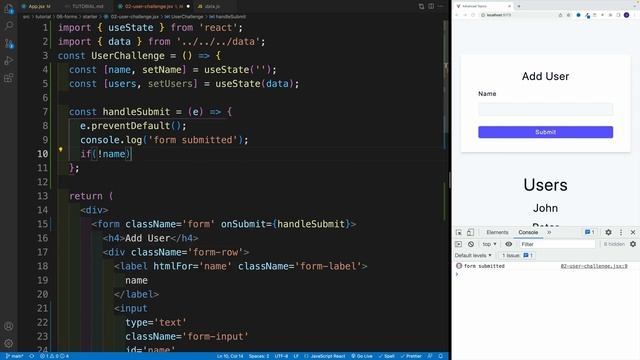640x360 pixels.
Task: Open the Extensions view
Action: (9, 78)
